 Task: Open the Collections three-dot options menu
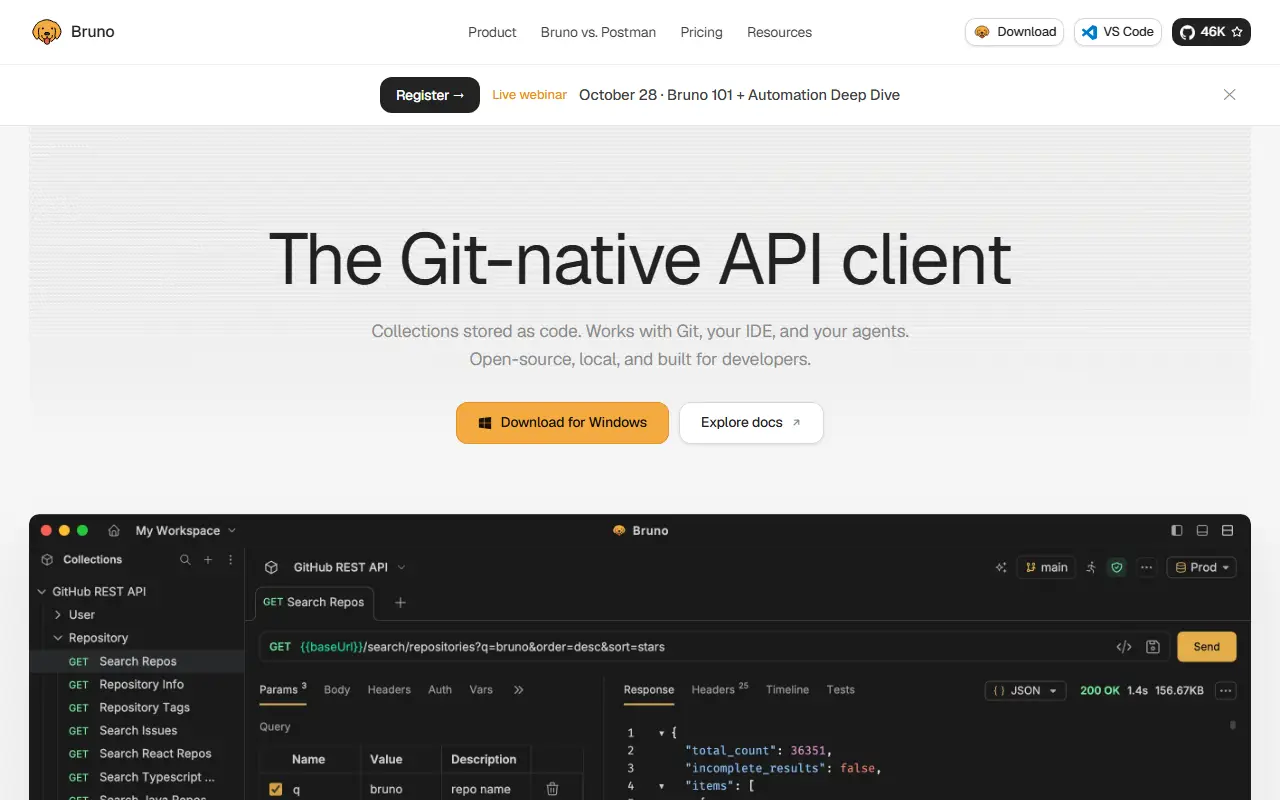click(231, 560)
